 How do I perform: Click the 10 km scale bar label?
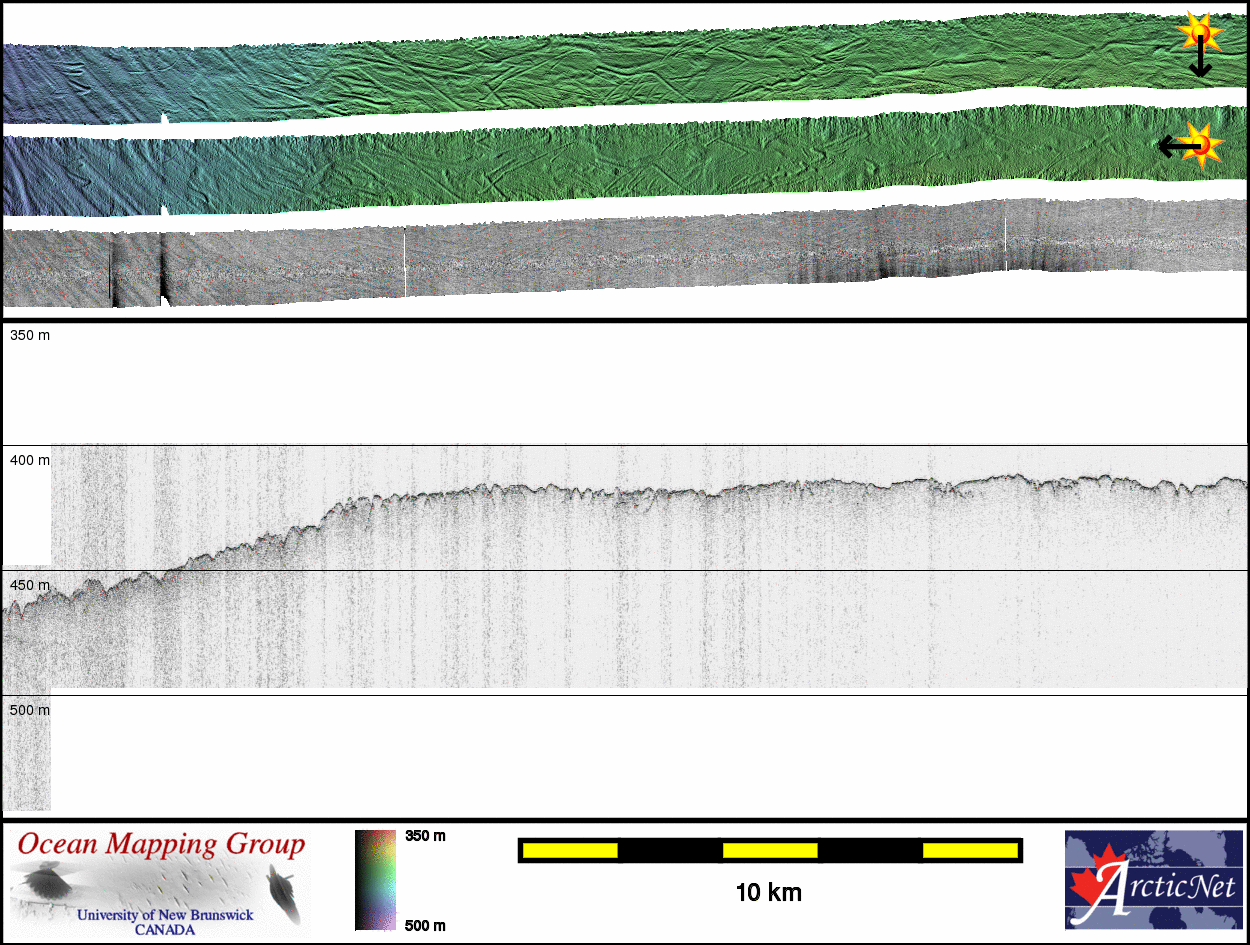tap(768, 893)
